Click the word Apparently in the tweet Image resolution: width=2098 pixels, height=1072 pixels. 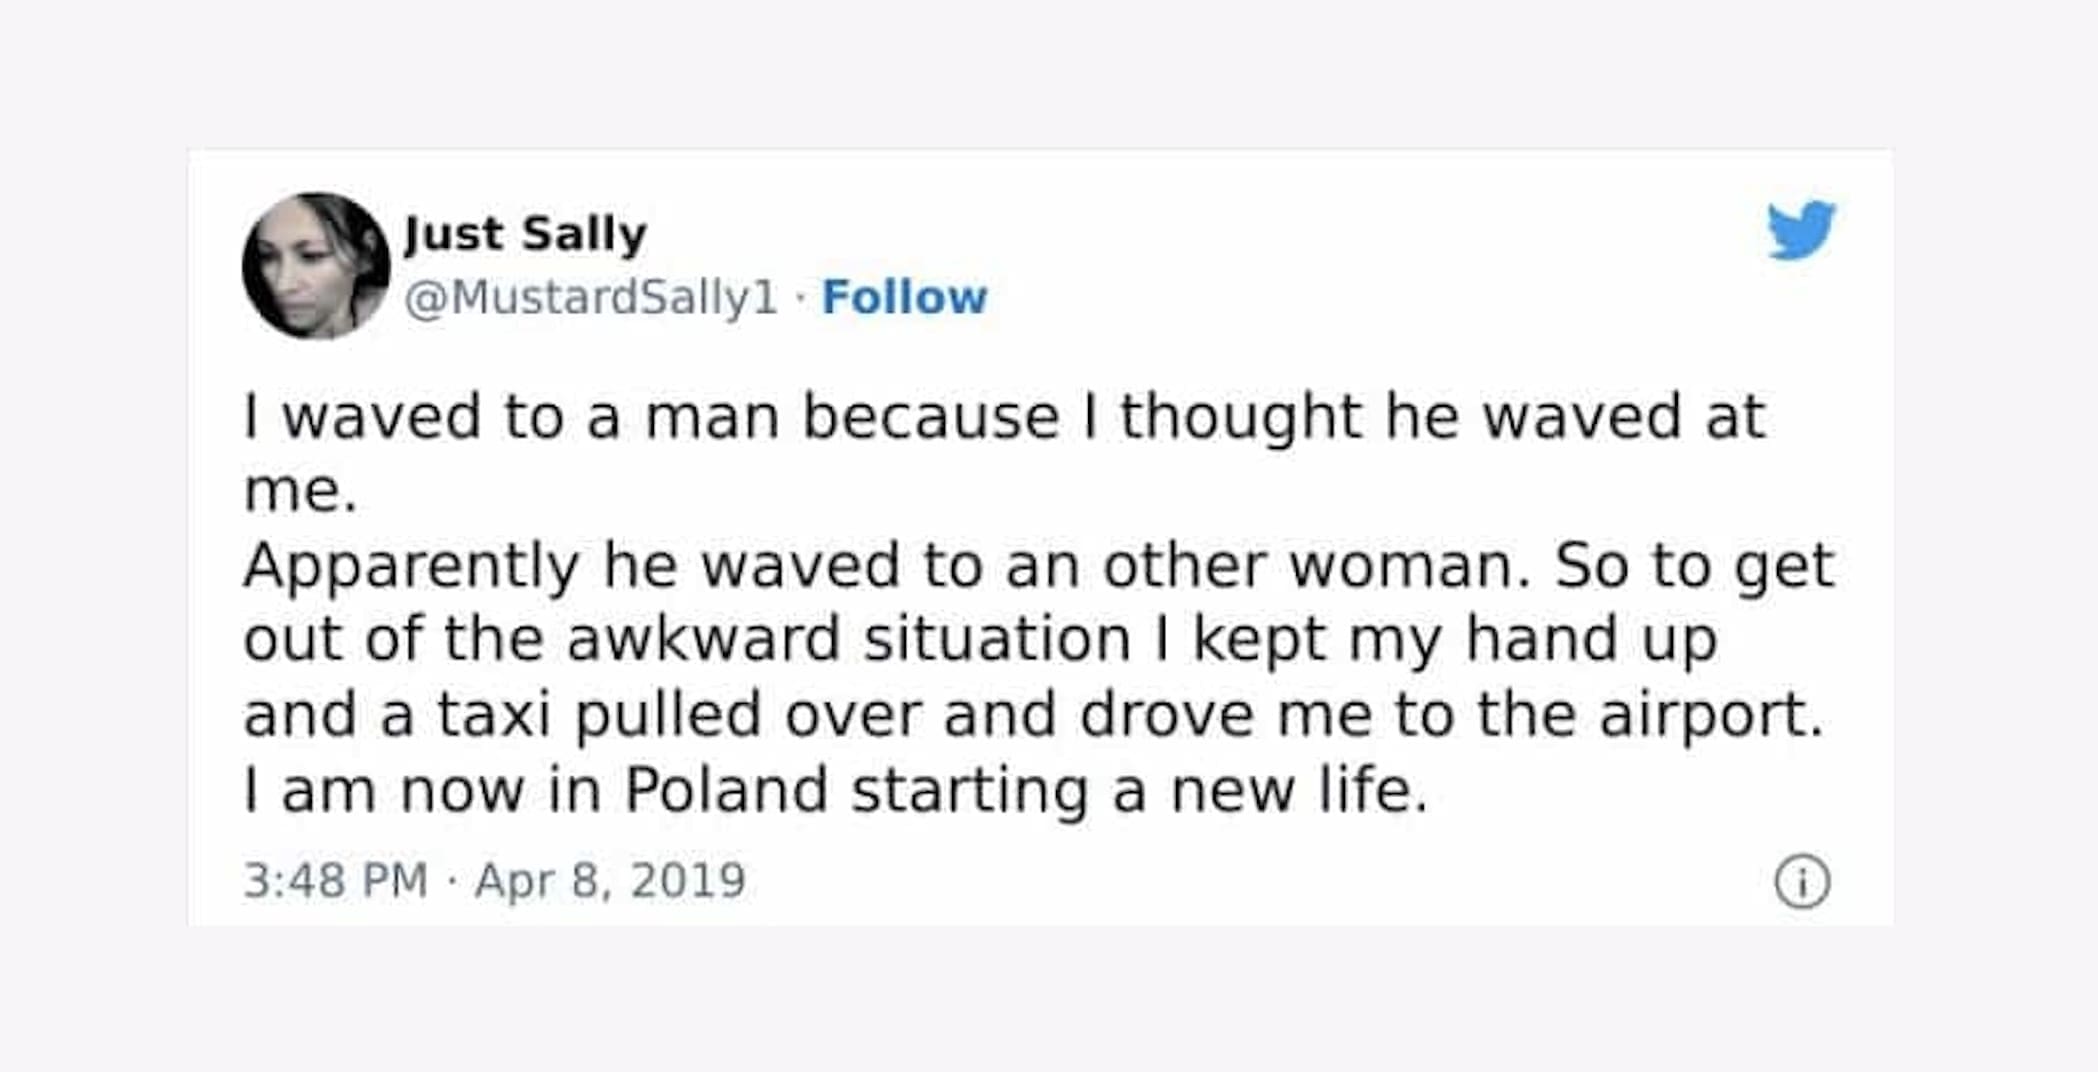[411, 567]
